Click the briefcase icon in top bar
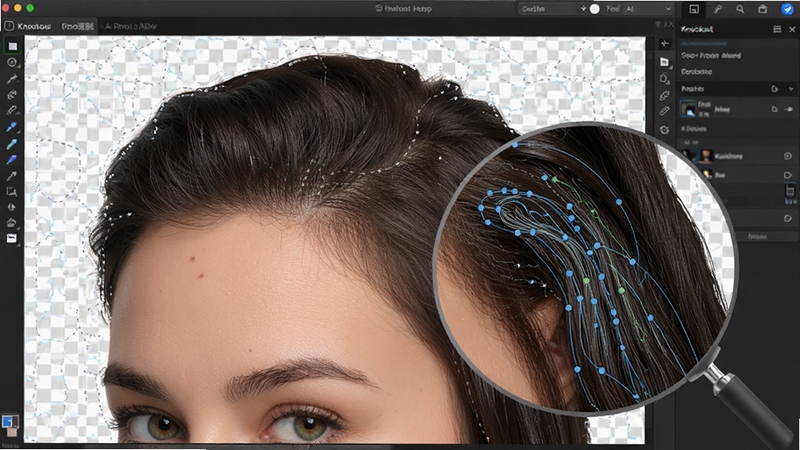This screenshot has width=800, height=450. [762, 9]
